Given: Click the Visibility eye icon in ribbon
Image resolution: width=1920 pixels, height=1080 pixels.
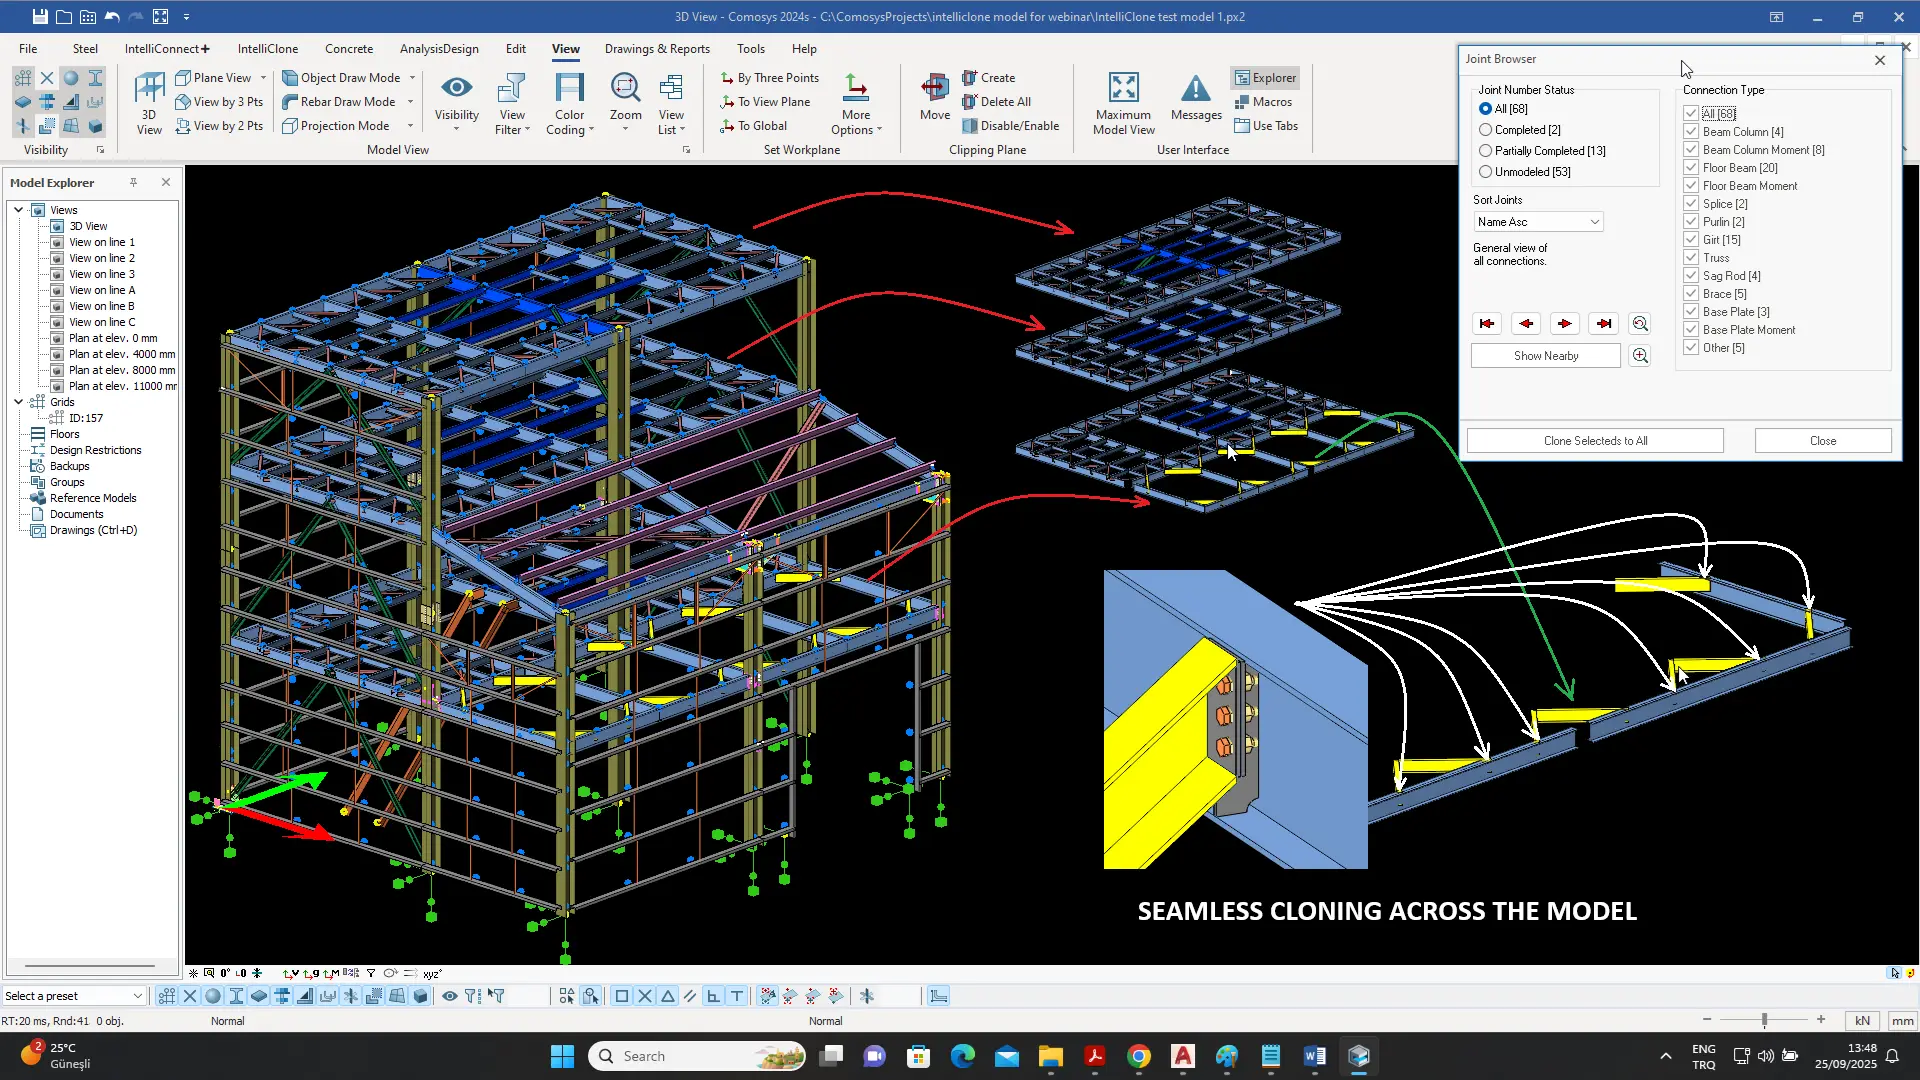Looking at the screenshot, I should pyautogui.click(x=456, y=89).
